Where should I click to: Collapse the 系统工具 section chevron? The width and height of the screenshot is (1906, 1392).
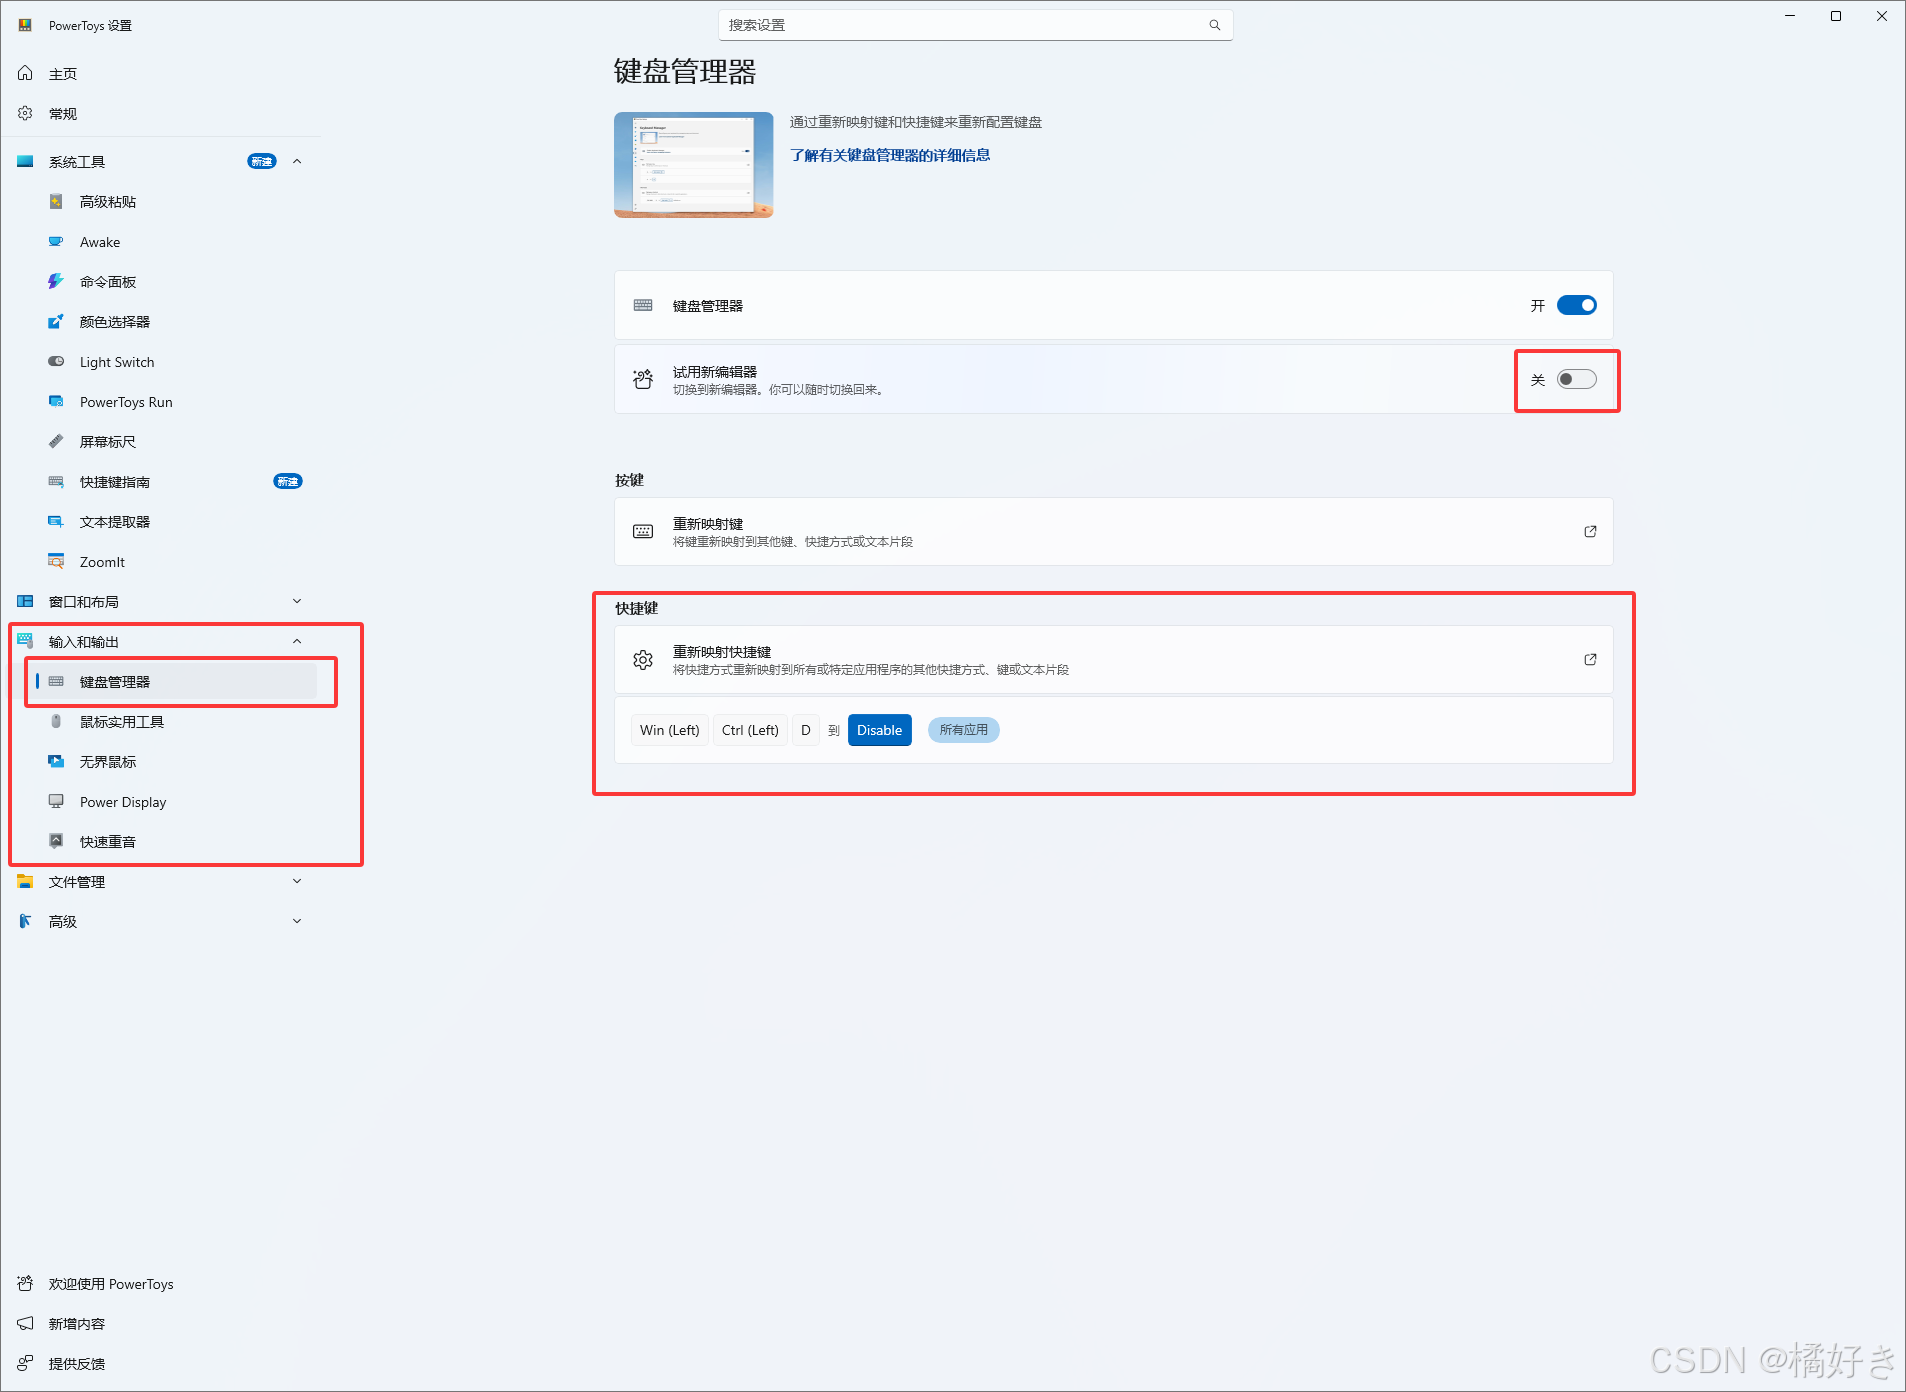click(297, 161)
